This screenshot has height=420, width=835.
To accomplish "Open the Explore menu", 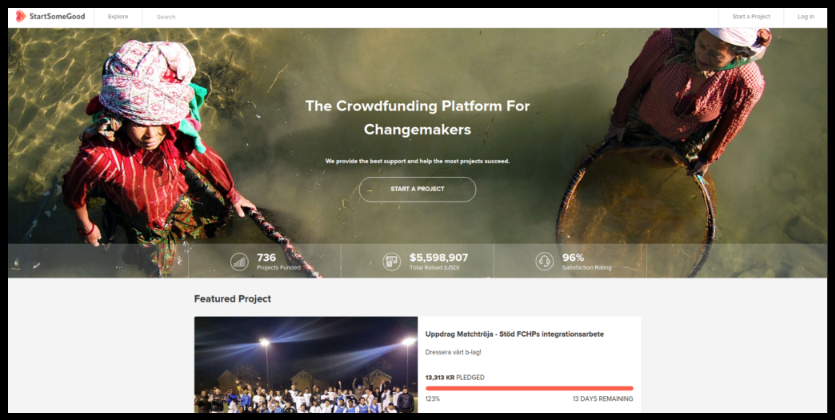I will pos(118,17).
